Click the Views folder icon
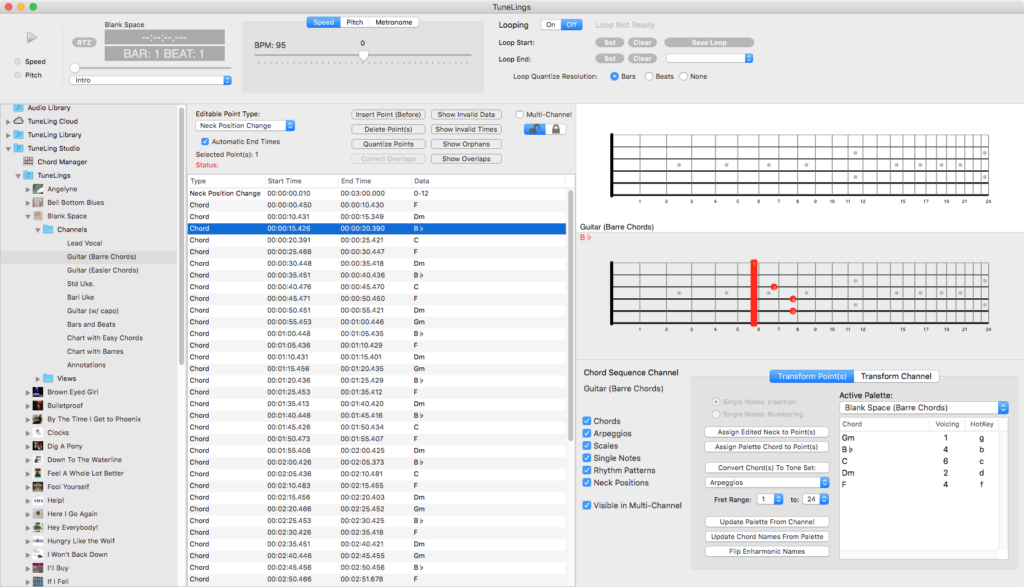The width and height of the screenshot is (1024, 587). 48,378
